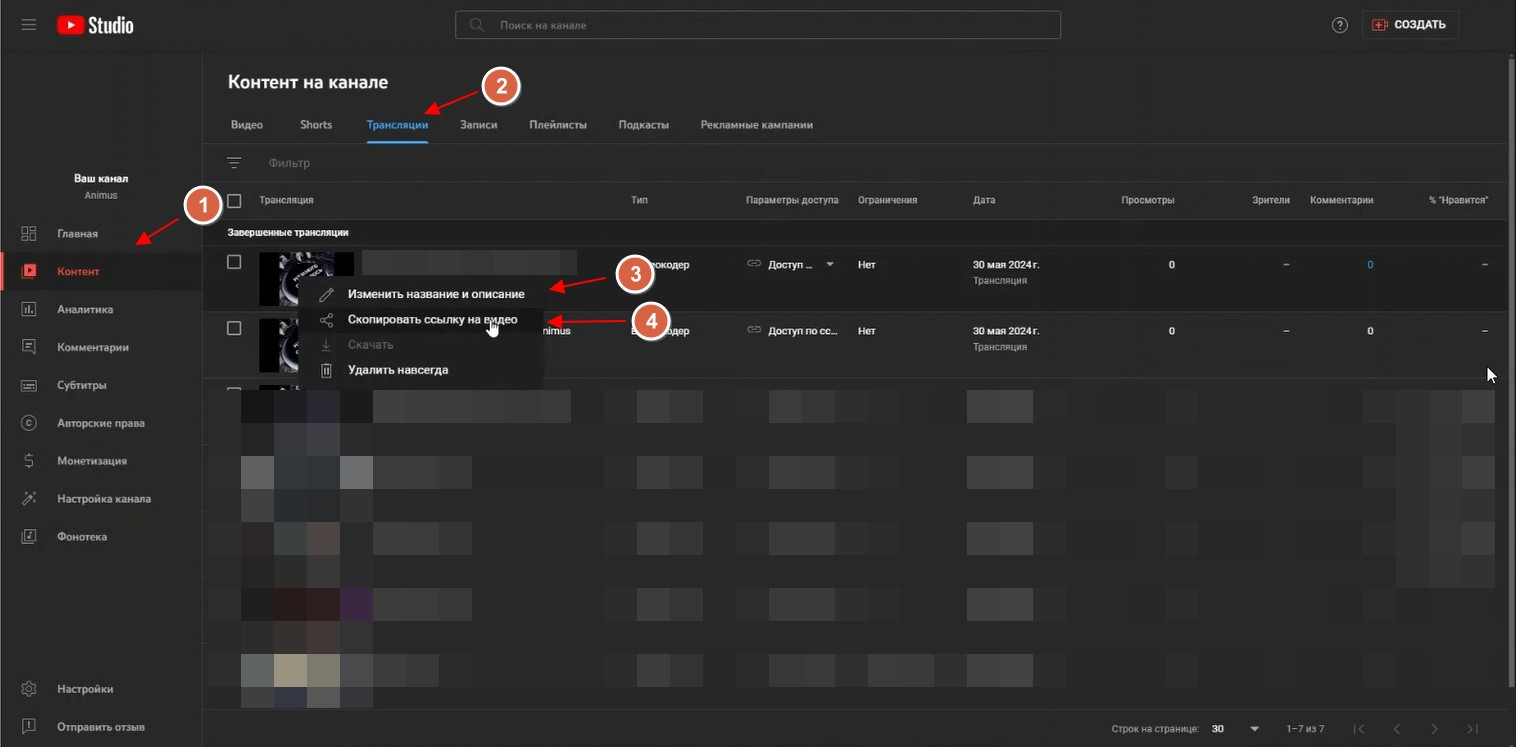
Task: Switch to the Видео tab
Action: [247, 125]
